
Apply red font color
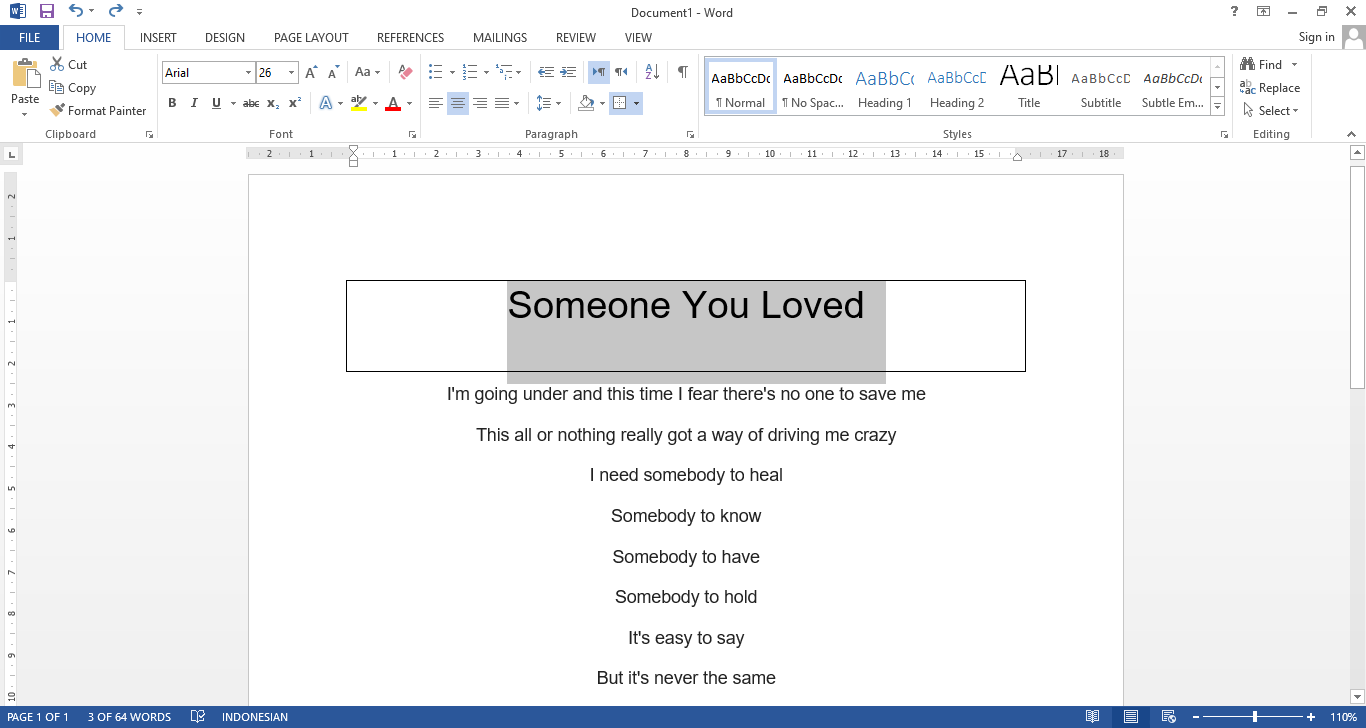(393, 103)
